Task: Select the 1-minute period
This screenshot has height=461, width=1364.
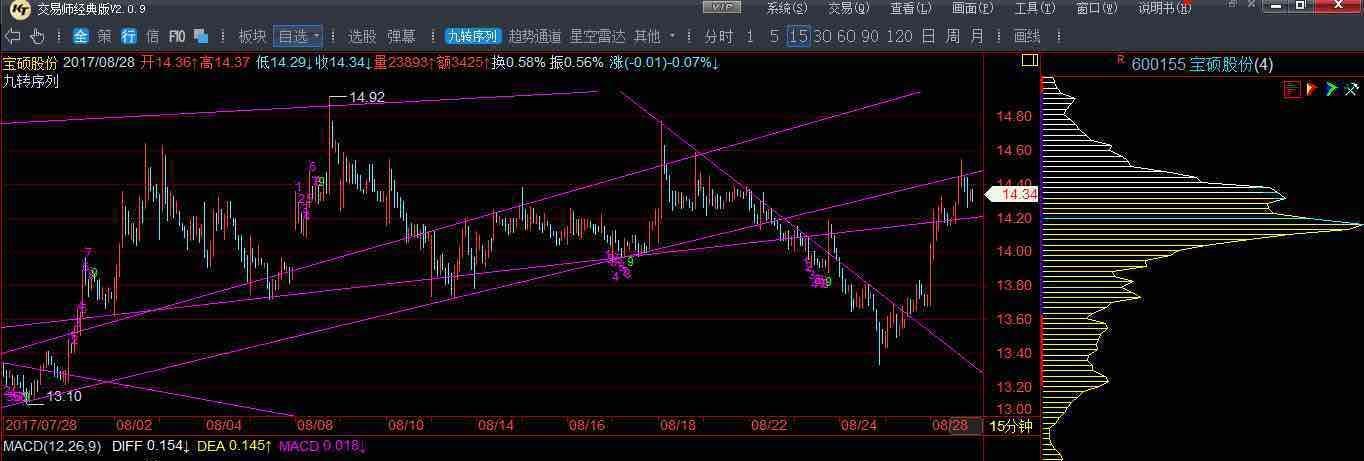Action: (x=751, y=36)
